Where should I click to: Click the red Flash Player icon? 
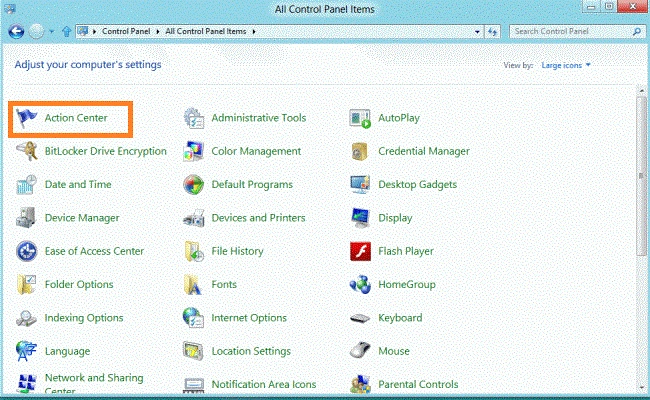coord(360,252)
